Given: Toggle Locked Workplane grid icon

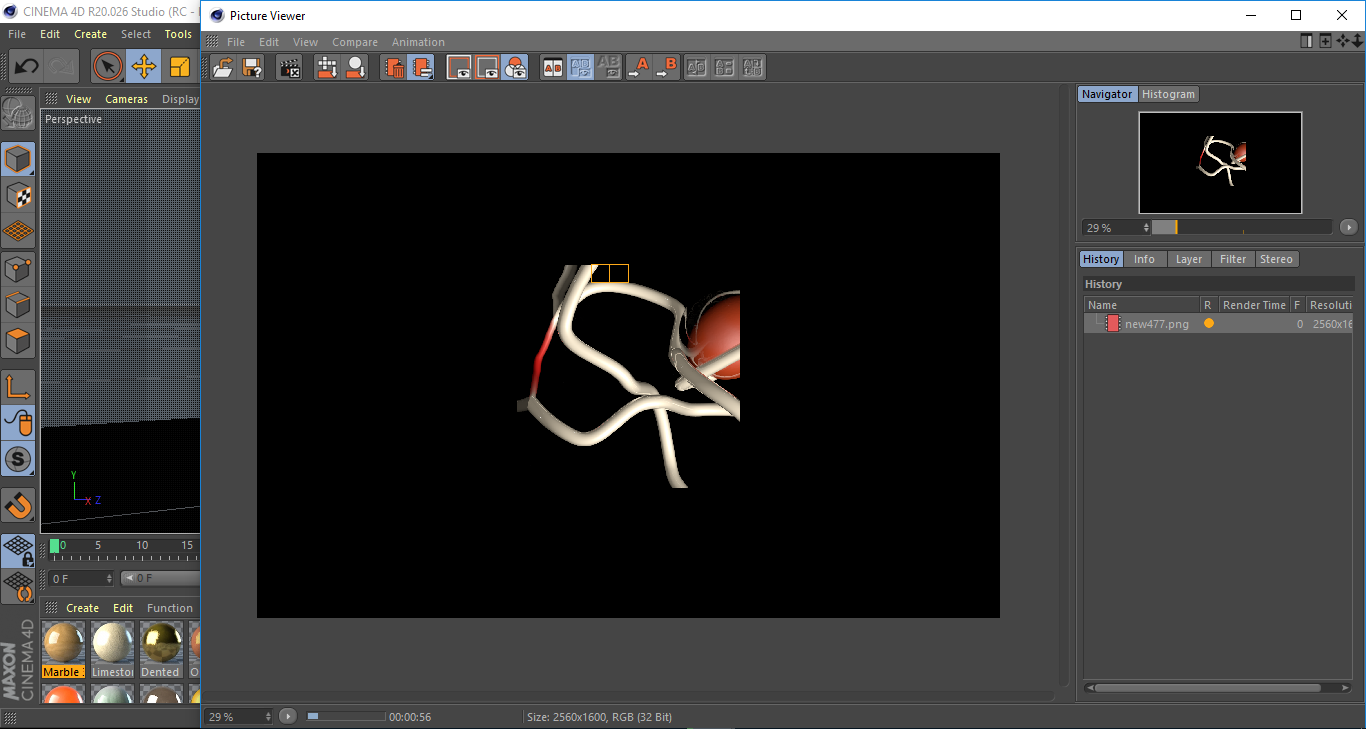Looking at the screenshot, I should point(18,550).
